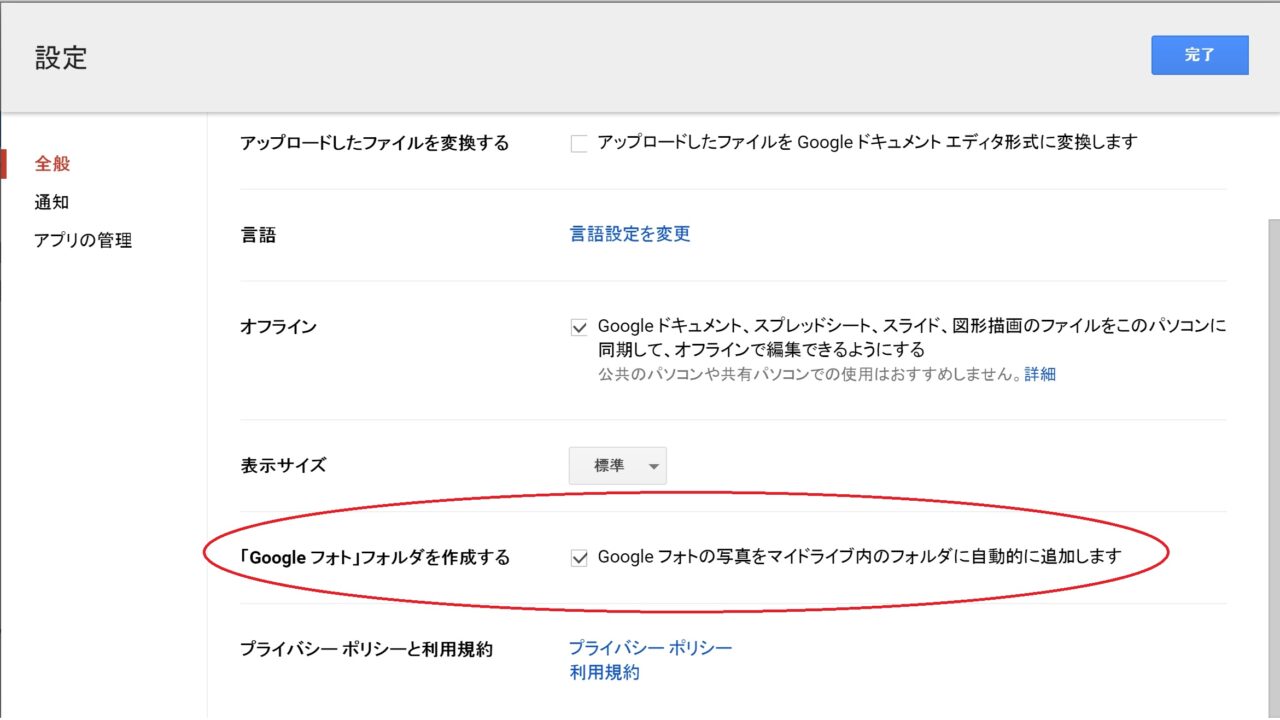Screen dimensions: 1280x720
Task: Open the プライバシー ポリシー link
Action: point(650,648)
